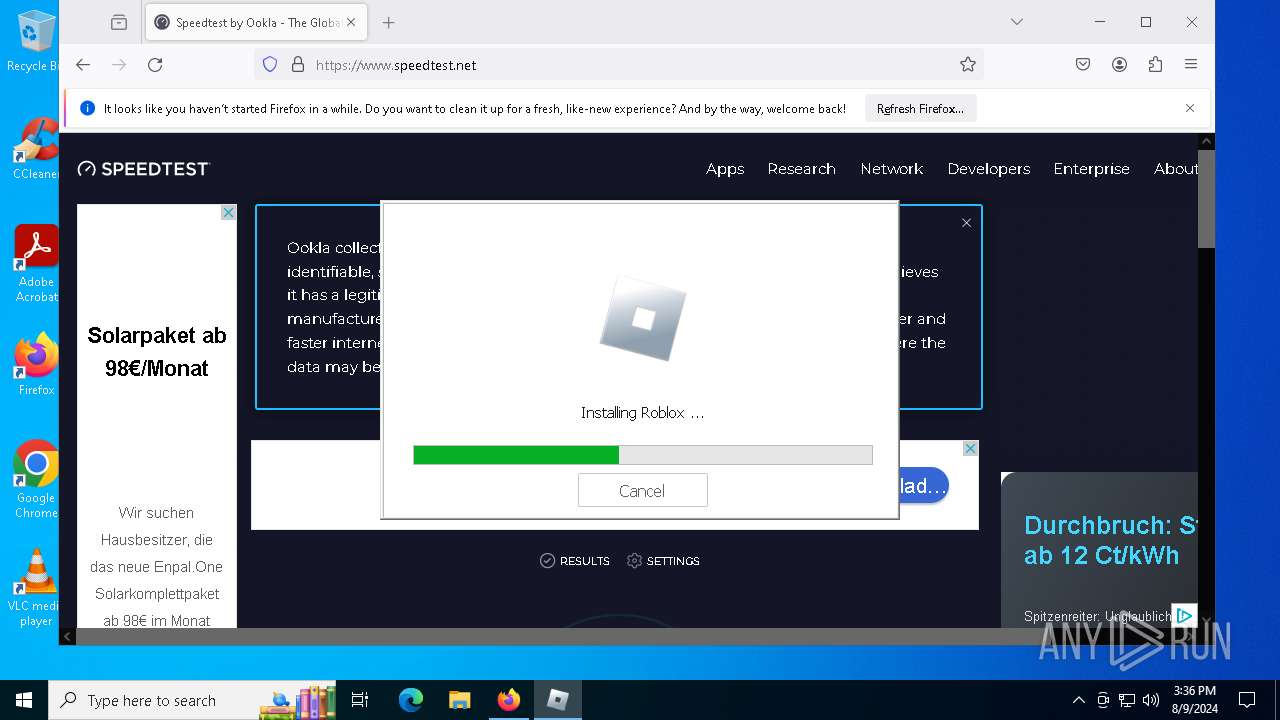Open Task View on taskbar
Image resolution: width=1280 pixels, height=720 pixels.
360,700
